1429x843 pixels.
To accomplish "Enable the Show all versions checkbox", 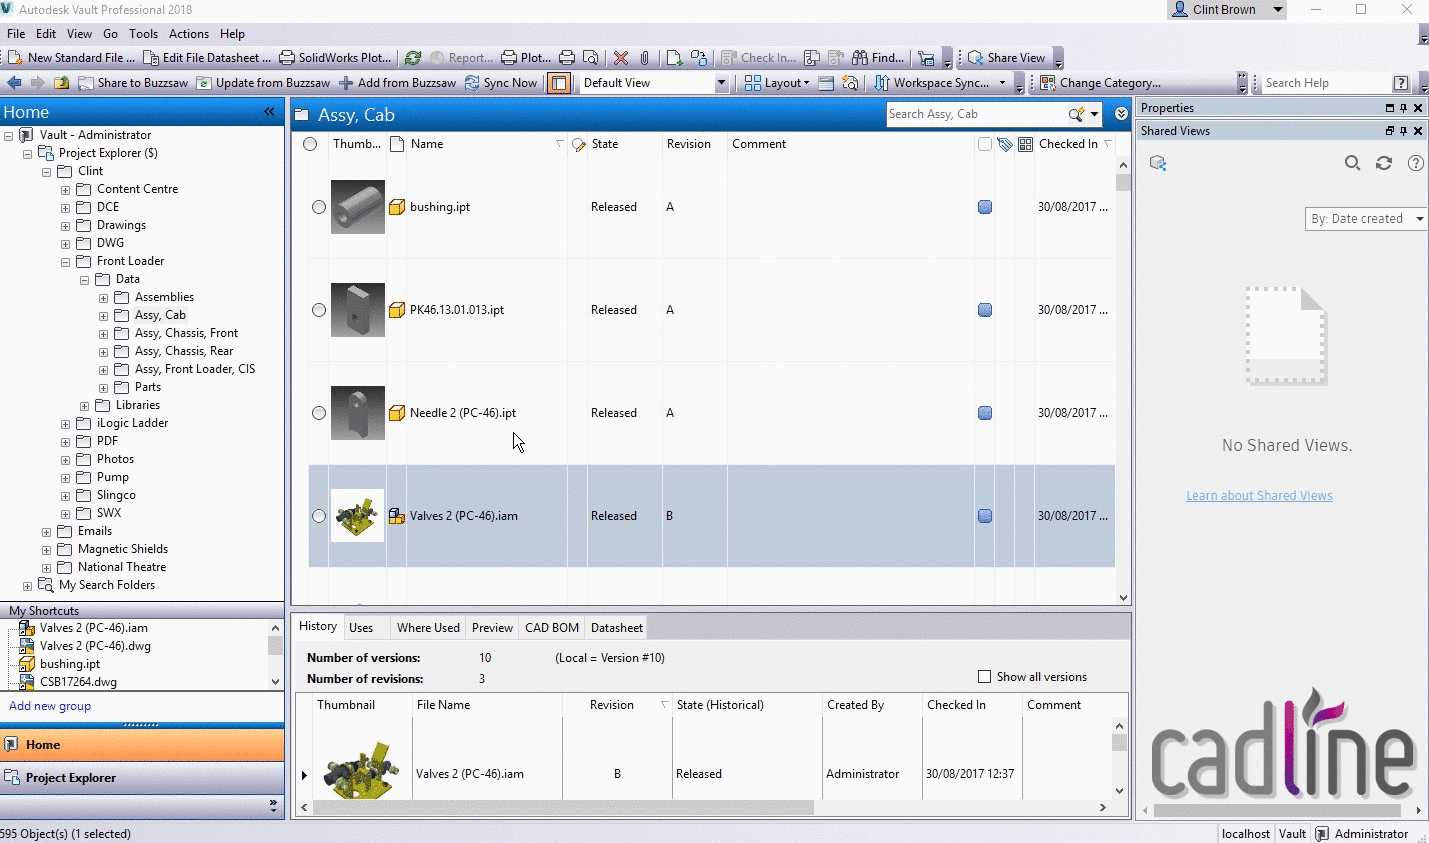I will pyautogui.click(x=985, y=677).
